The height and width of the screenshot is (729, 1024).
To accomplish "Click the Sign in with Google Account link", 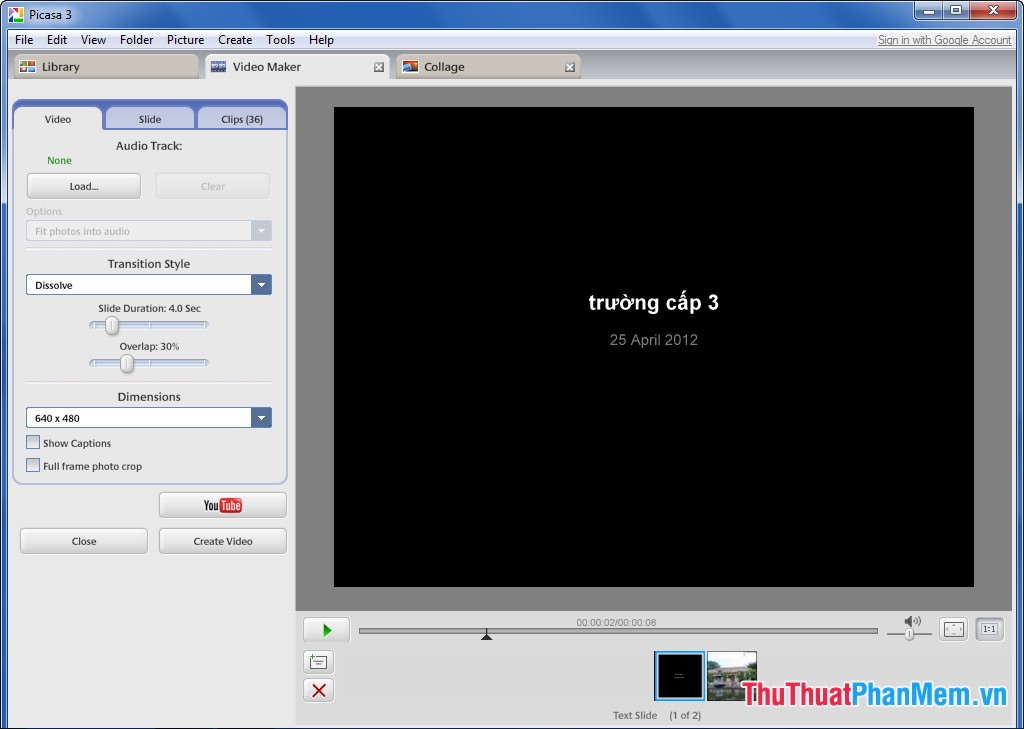I will click(944, 40).
